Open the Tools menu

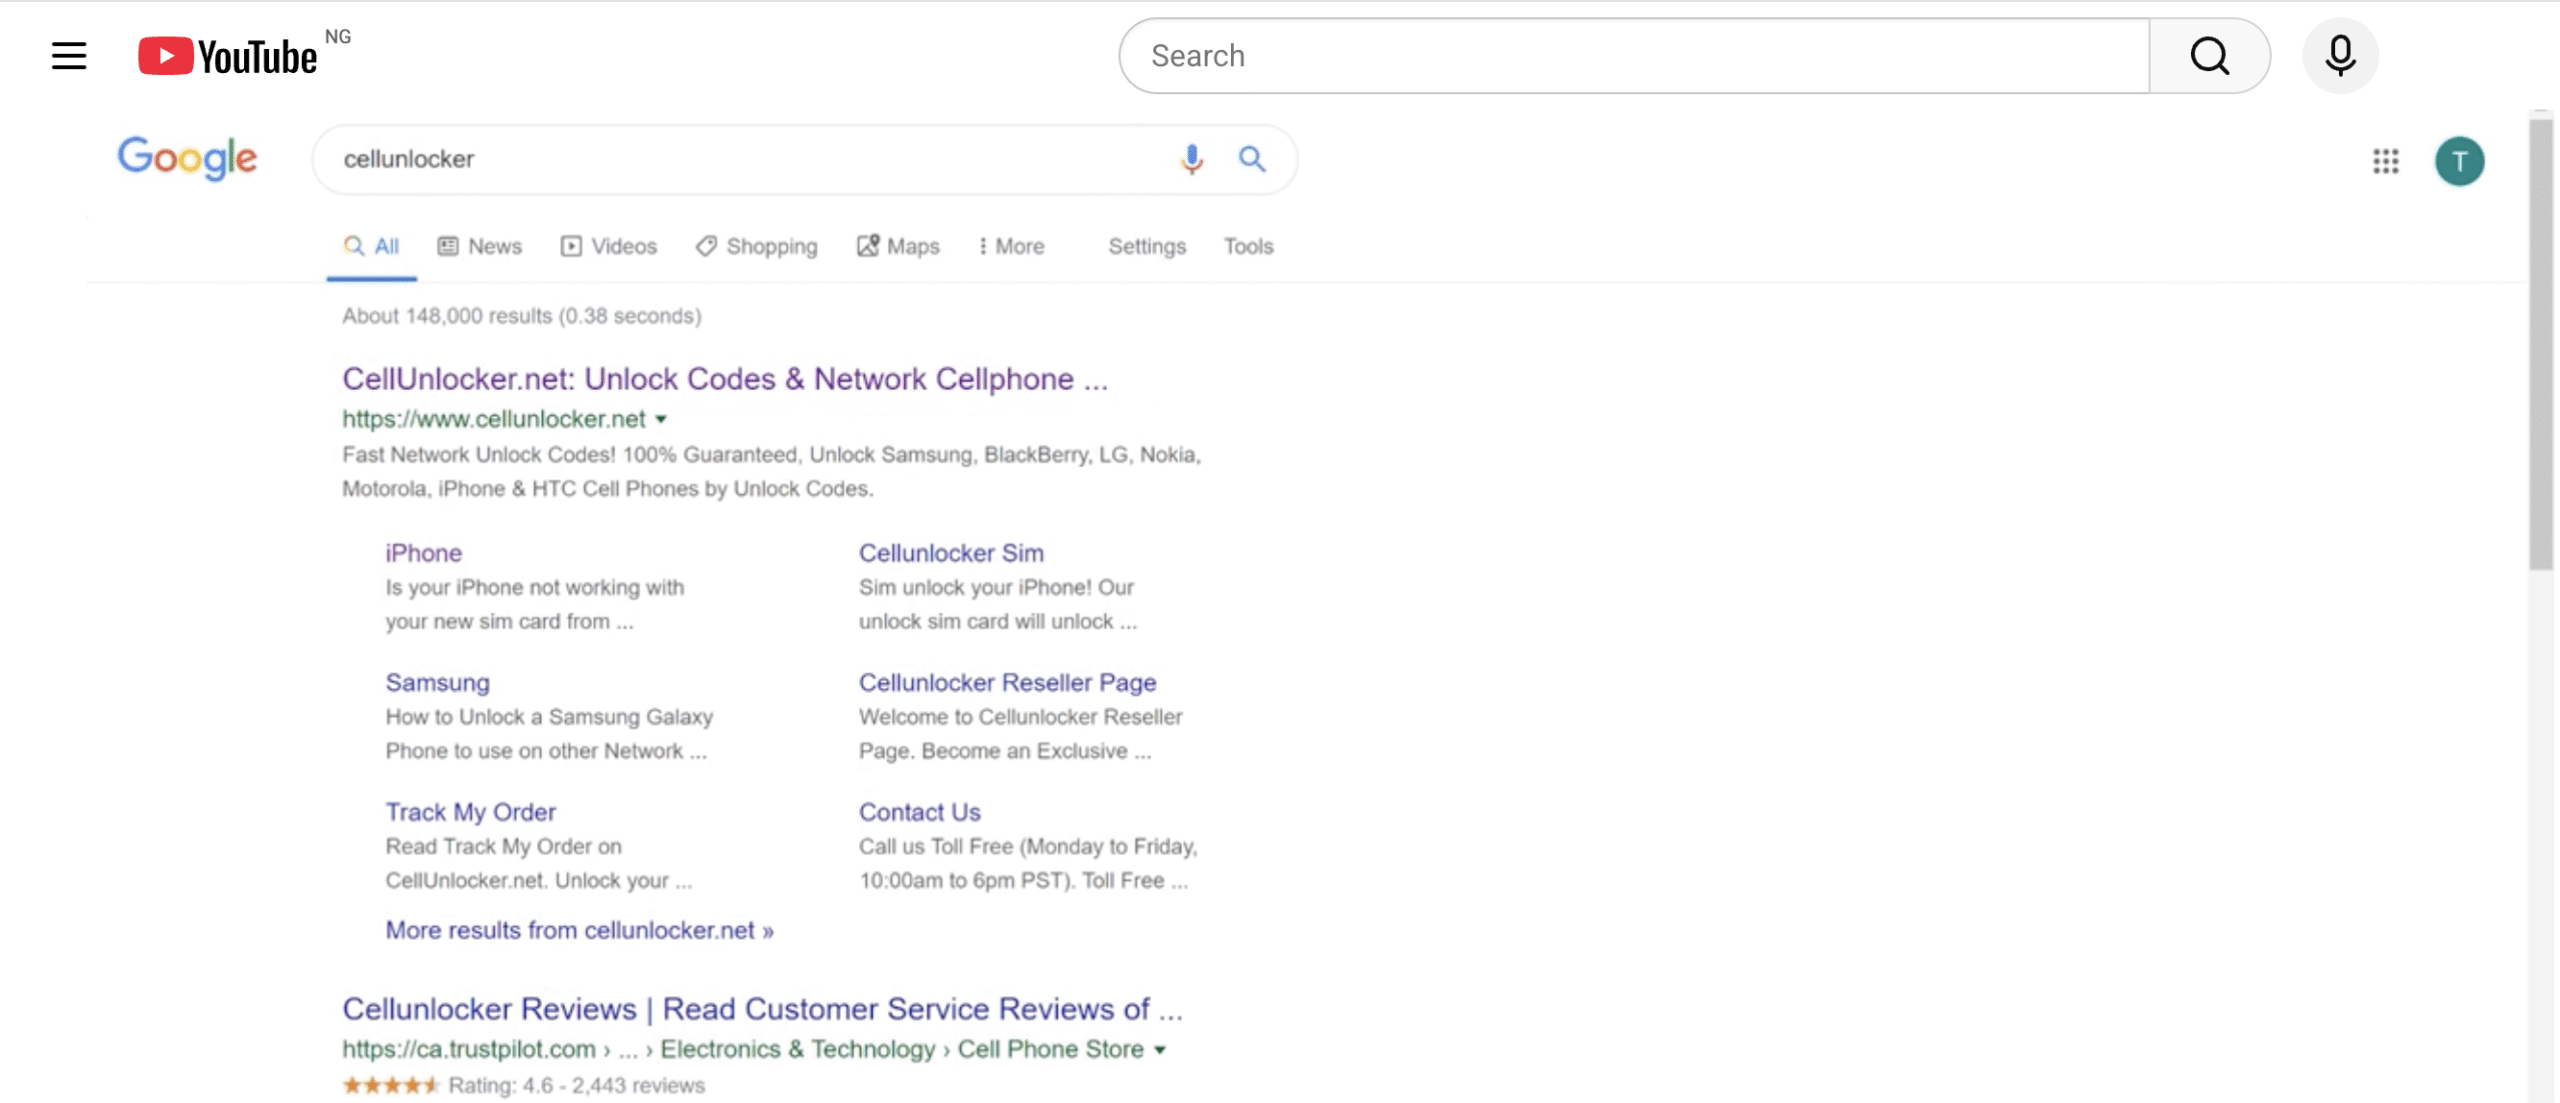1248,246
